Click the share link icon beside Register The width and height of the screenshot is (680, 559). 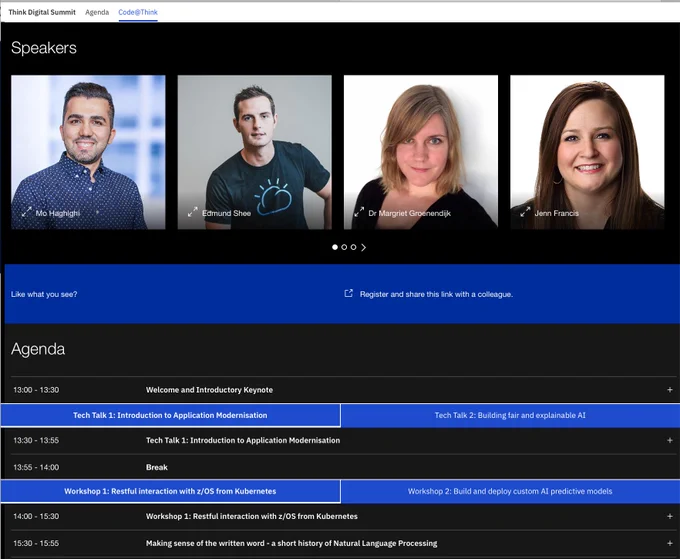[x=349, y=294]
